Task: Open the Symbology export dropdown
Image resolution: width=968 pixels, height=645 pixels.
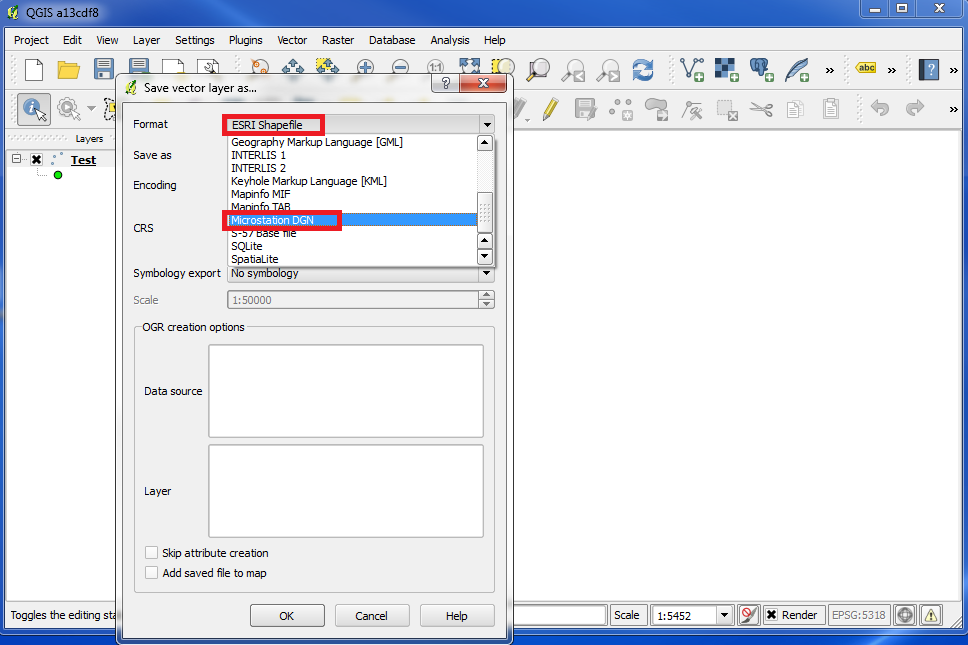Action: [x=486, y=273]
